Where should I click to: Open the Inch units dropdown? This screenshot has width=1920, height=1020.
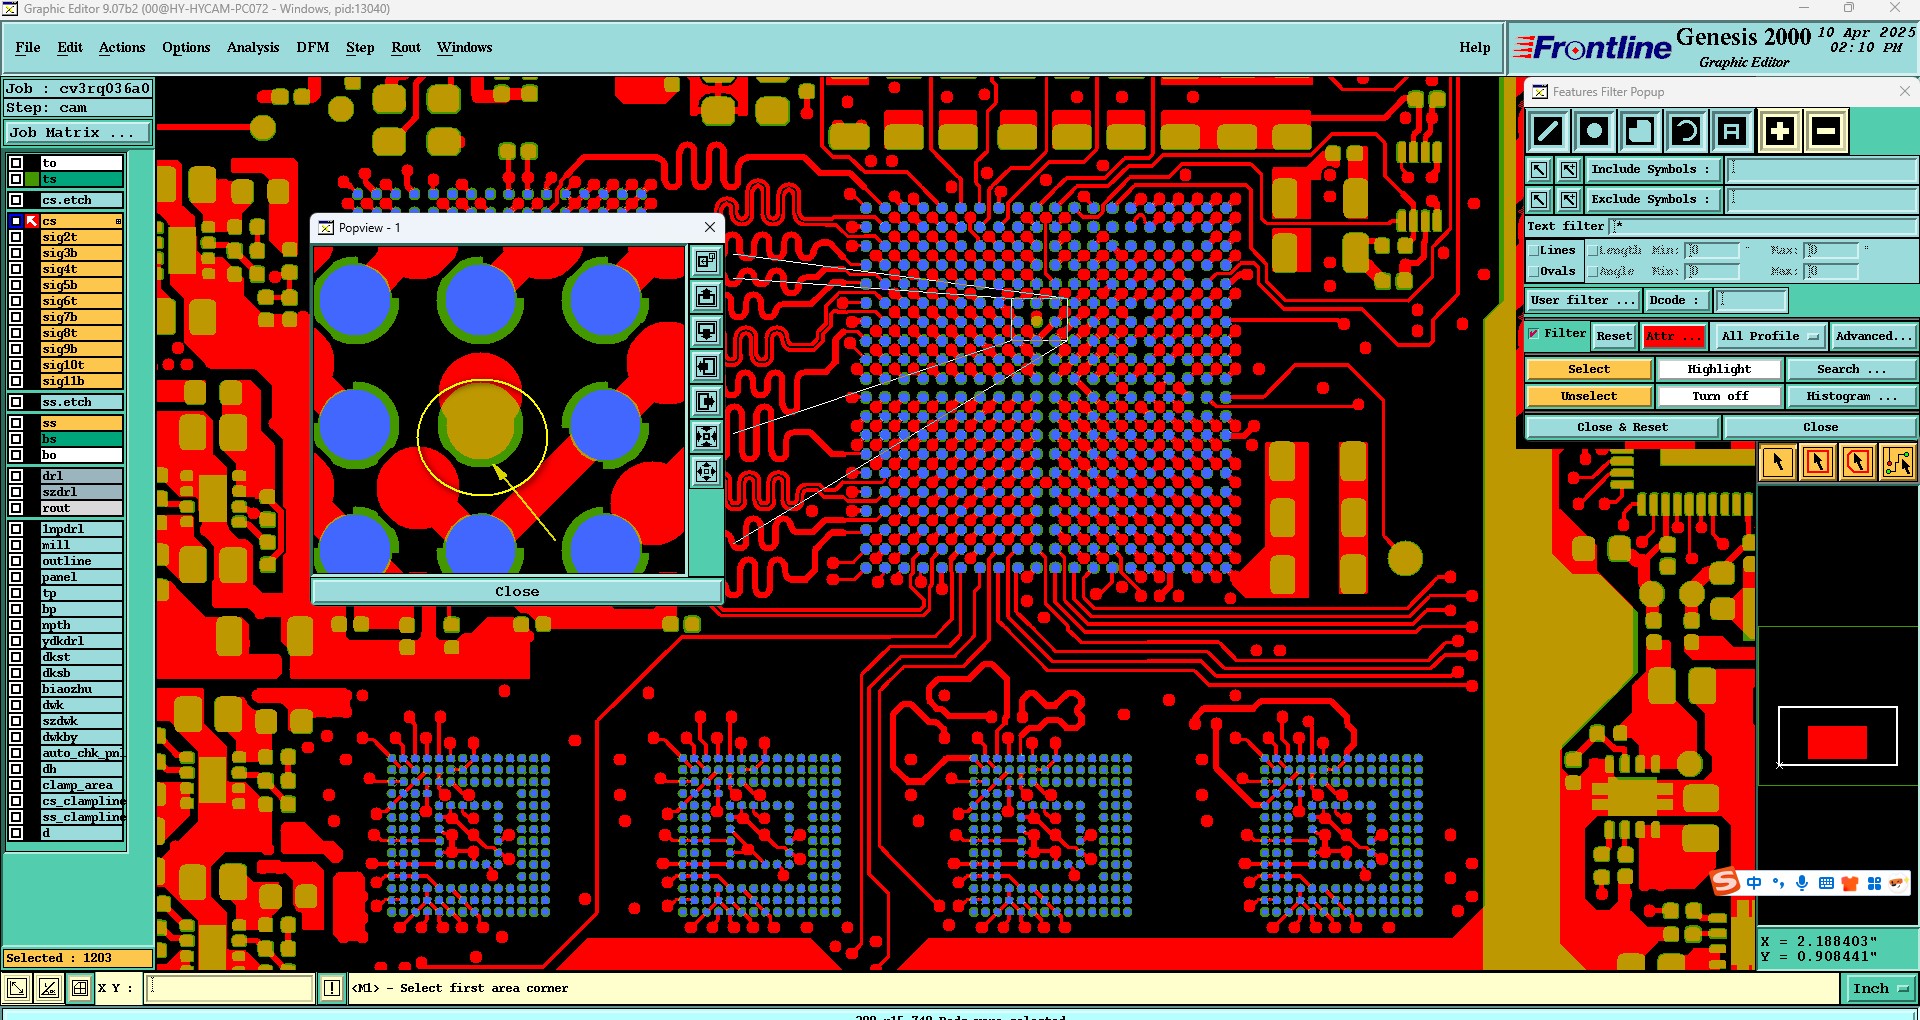pos(1879,989)
